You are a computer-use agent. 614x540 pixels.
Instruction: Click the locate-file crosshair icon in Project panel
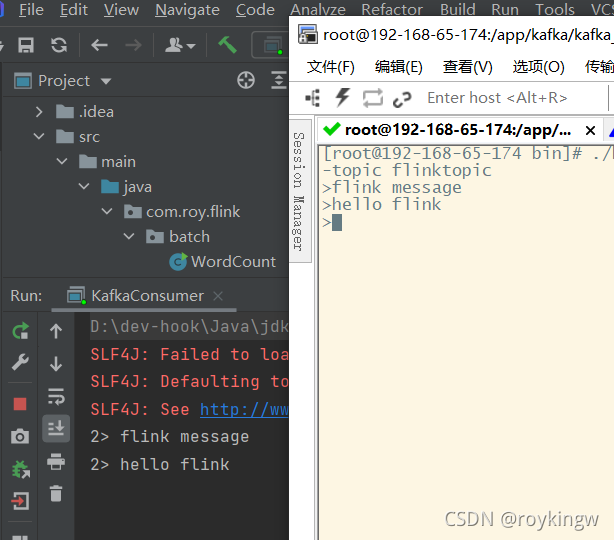coord(246,80)
